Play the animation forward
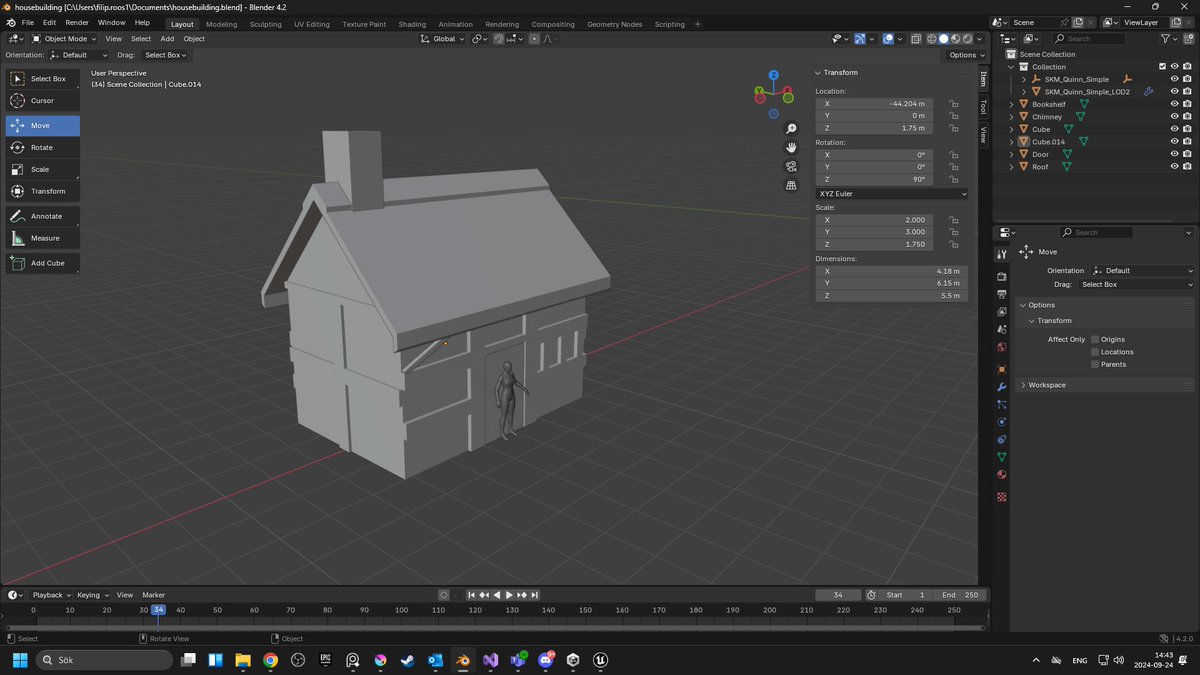1200x675 pixels. tap(509, 595)
